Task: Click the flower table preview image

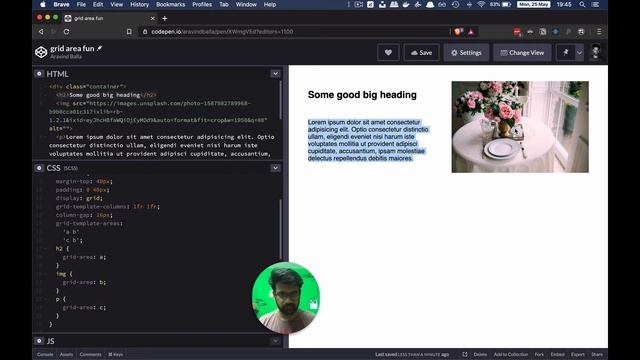Action: tap(520, 127)
